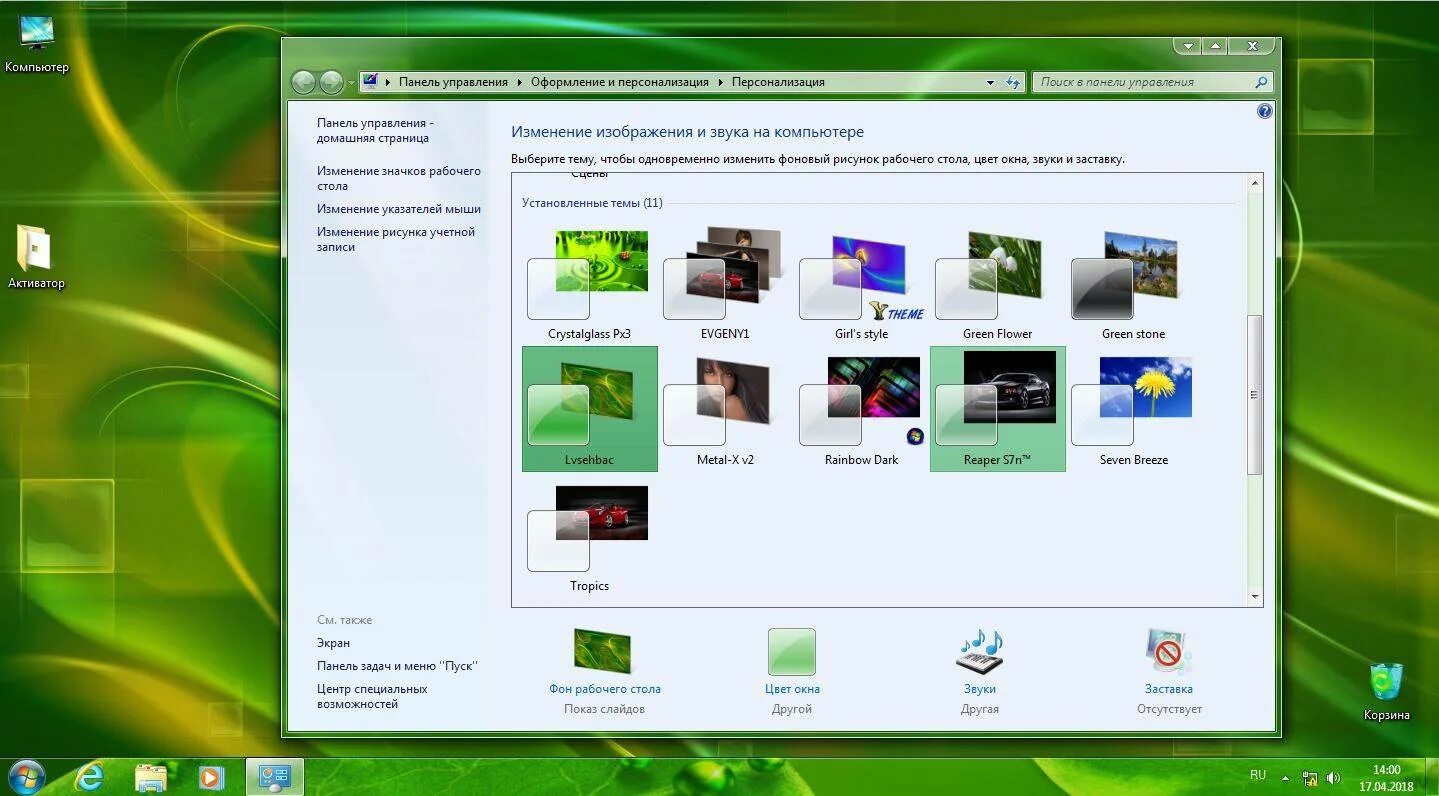Click the network tray icon
Image resolution: width=1439 pixels, height=796 pixels.
pyautogui.click(x=1310, y=777)
